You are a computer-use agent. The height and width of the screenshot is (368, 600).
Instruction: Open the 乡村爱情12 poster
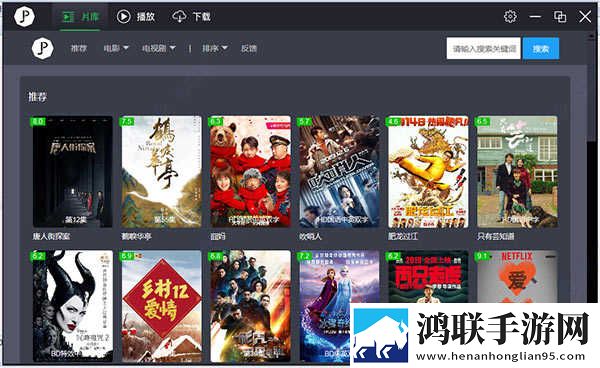(161, 306)
